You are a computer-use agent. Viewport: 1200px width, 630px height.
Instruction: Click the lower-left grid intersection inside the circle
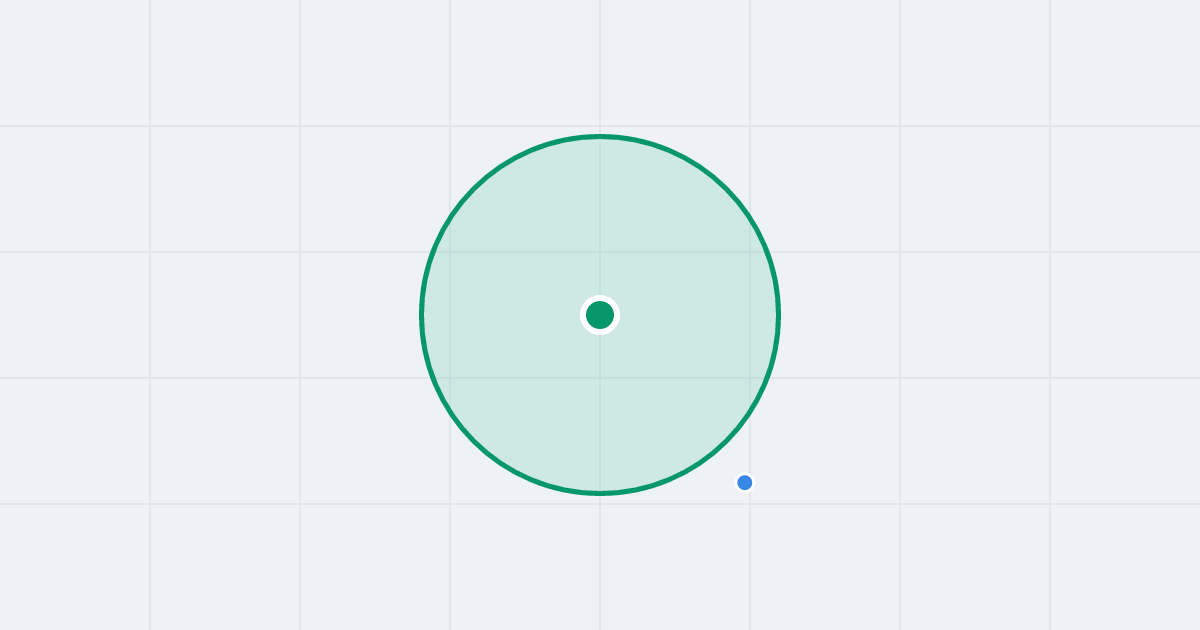pyautogui.click(x=450, y=378)
